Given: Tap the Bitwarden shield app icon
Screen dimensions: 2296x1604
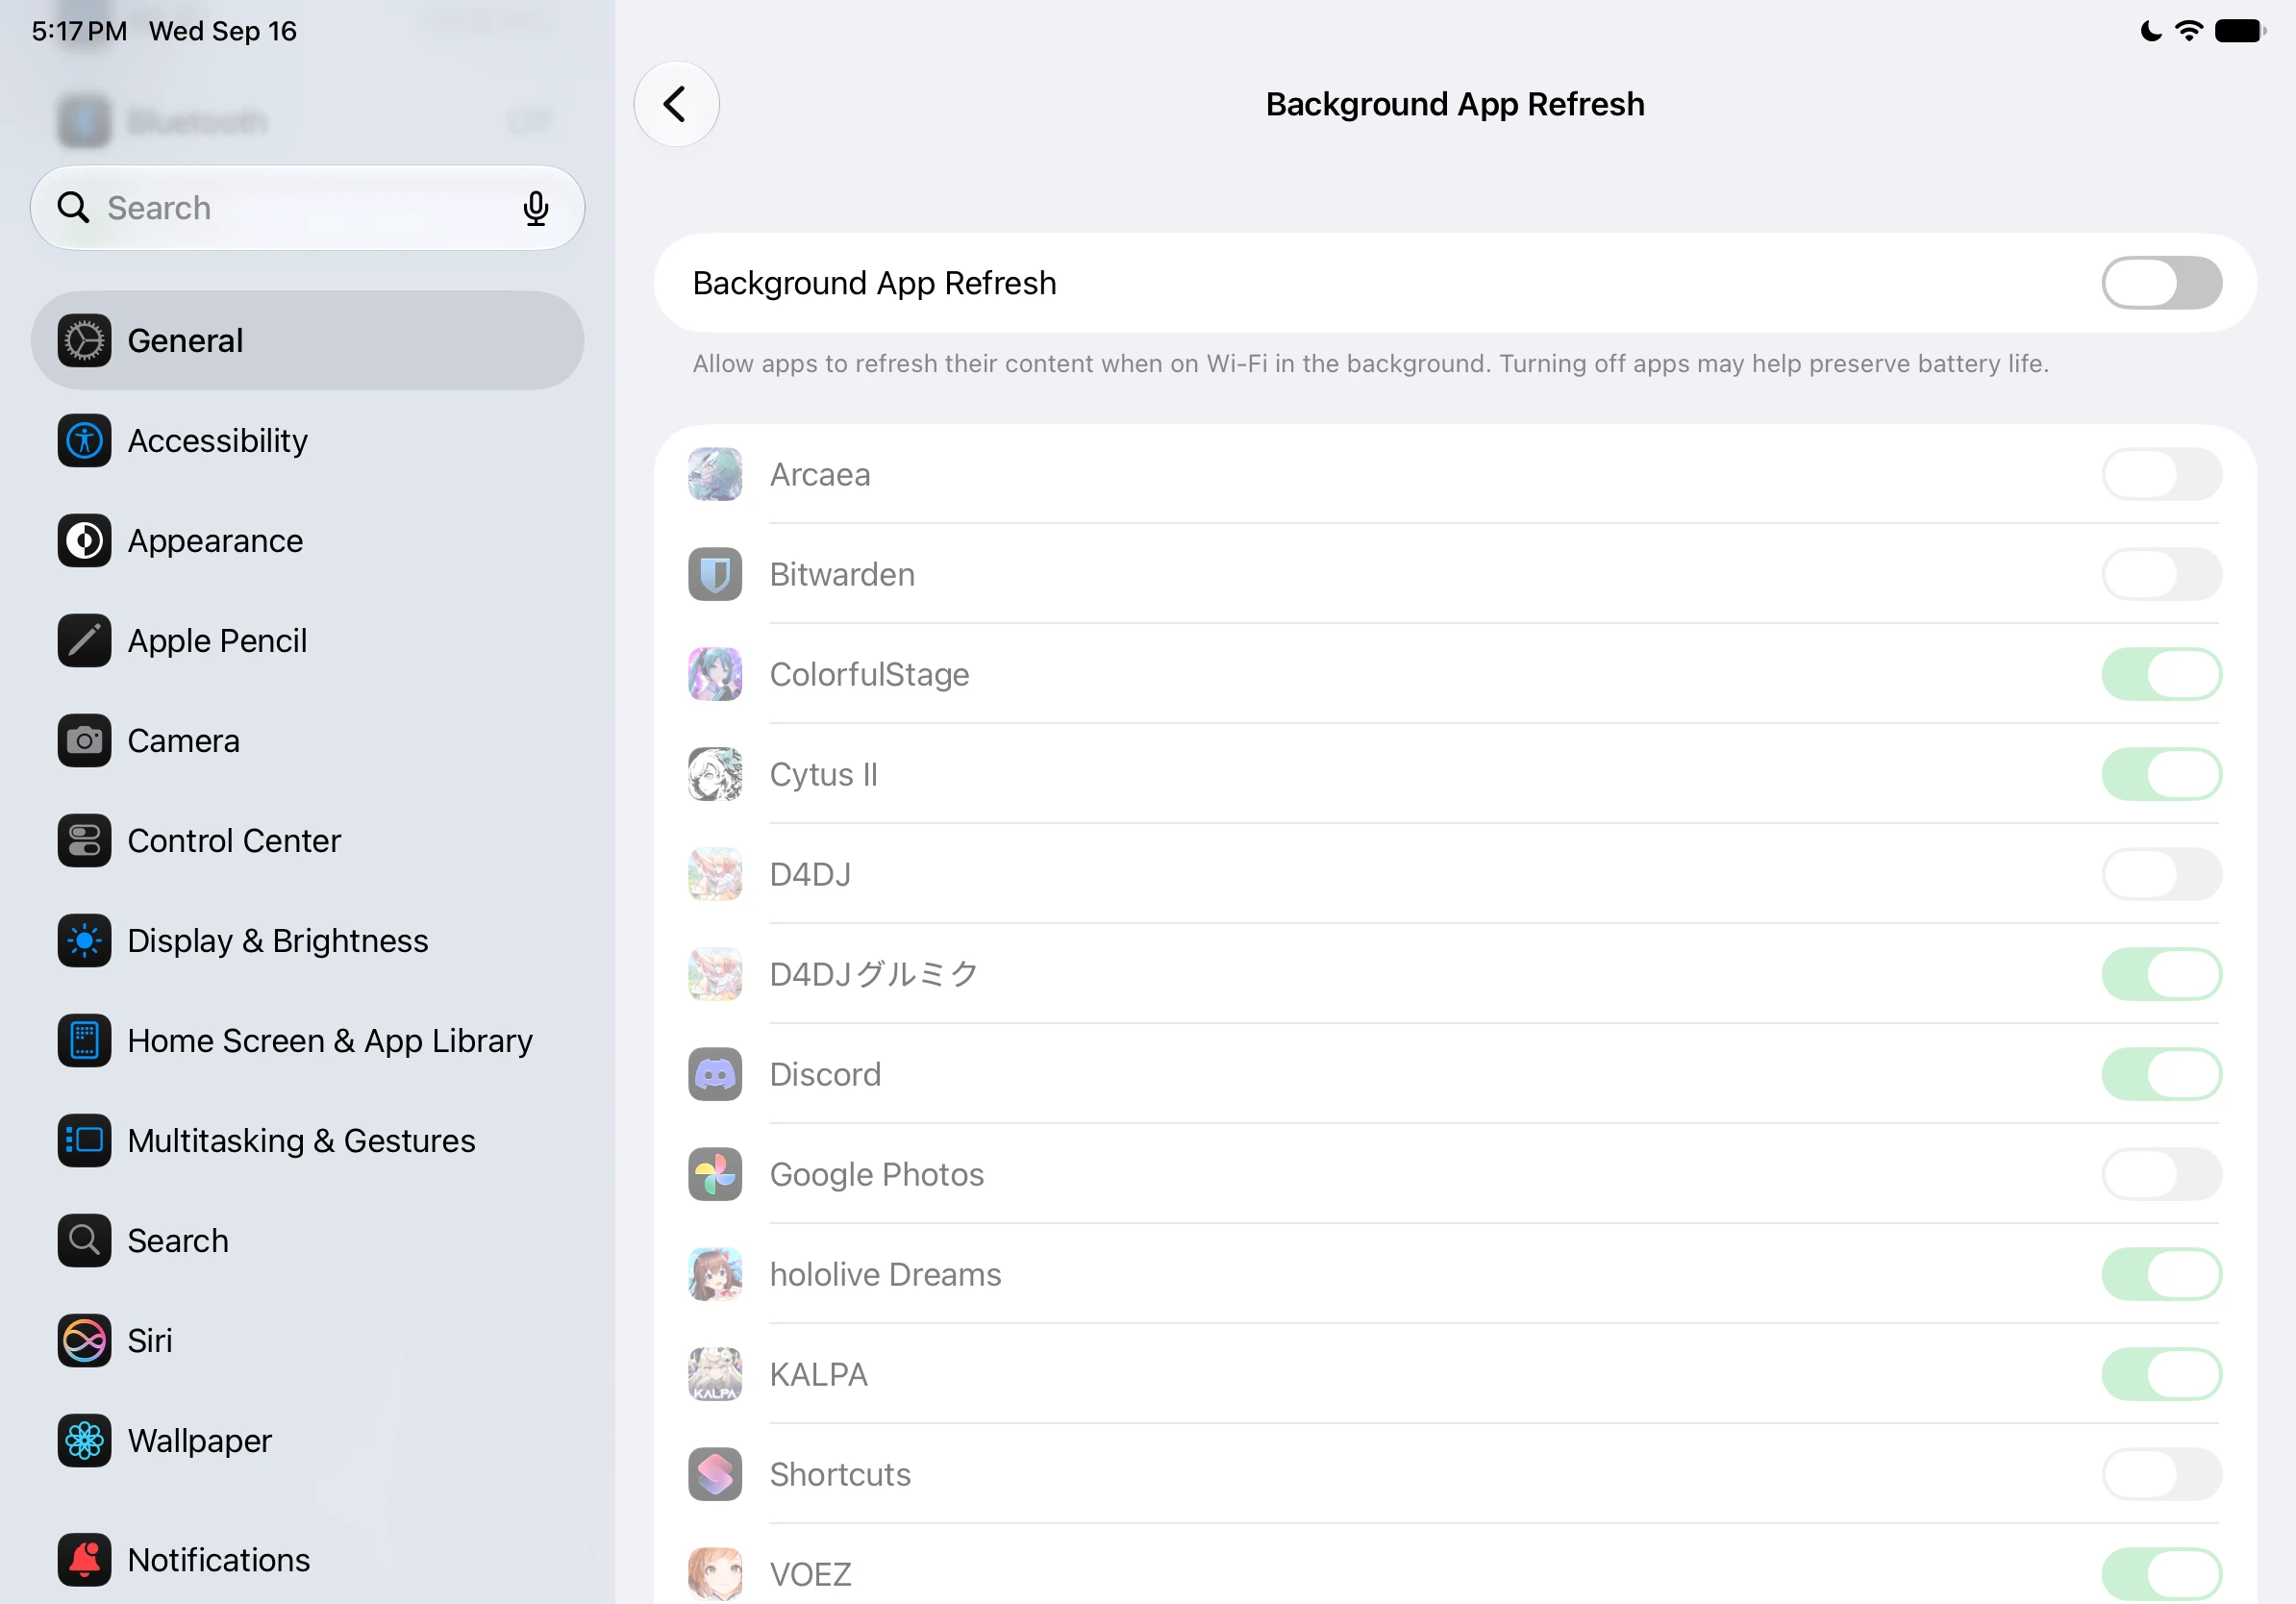Looking at the screenshot, I should click(715, 574).
